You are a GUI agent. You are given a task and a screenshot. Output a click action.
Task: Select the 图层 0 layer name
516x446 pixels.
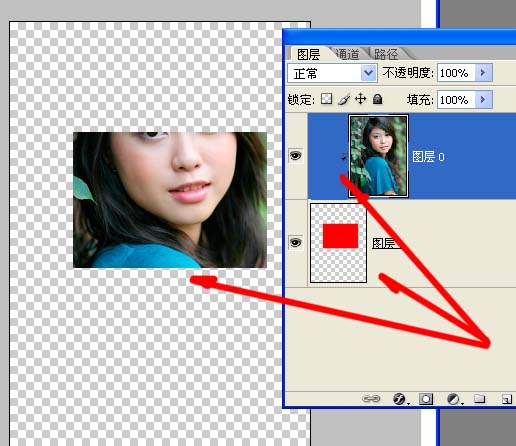[428, 157]
